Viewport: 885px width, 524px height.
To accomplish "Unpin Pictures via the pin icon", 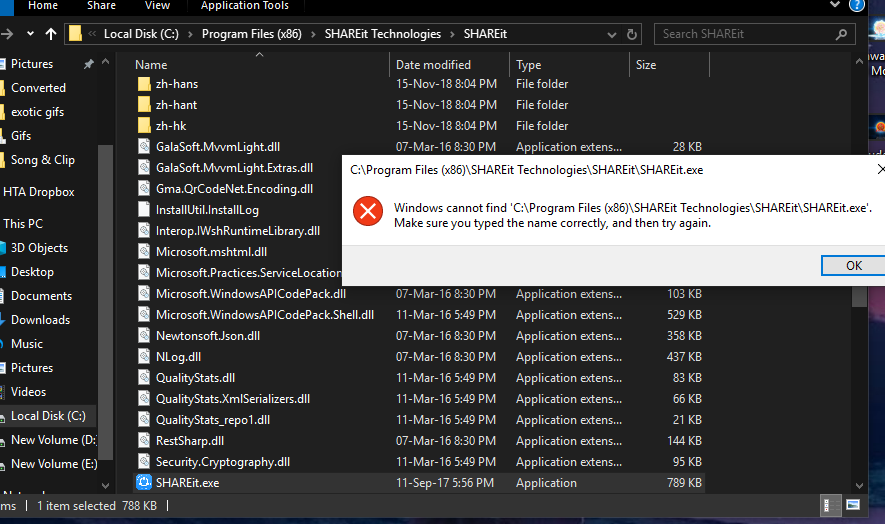I will (89, 64).
